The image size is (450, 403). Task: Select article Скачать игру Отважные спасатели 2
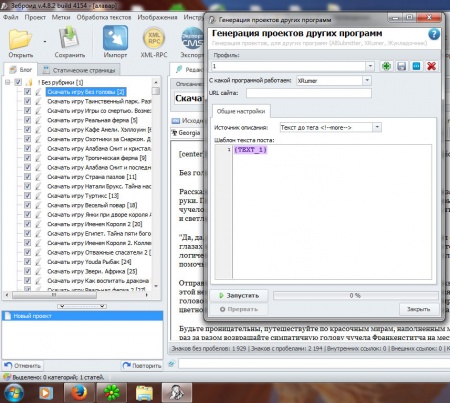[x=99, y=252]
